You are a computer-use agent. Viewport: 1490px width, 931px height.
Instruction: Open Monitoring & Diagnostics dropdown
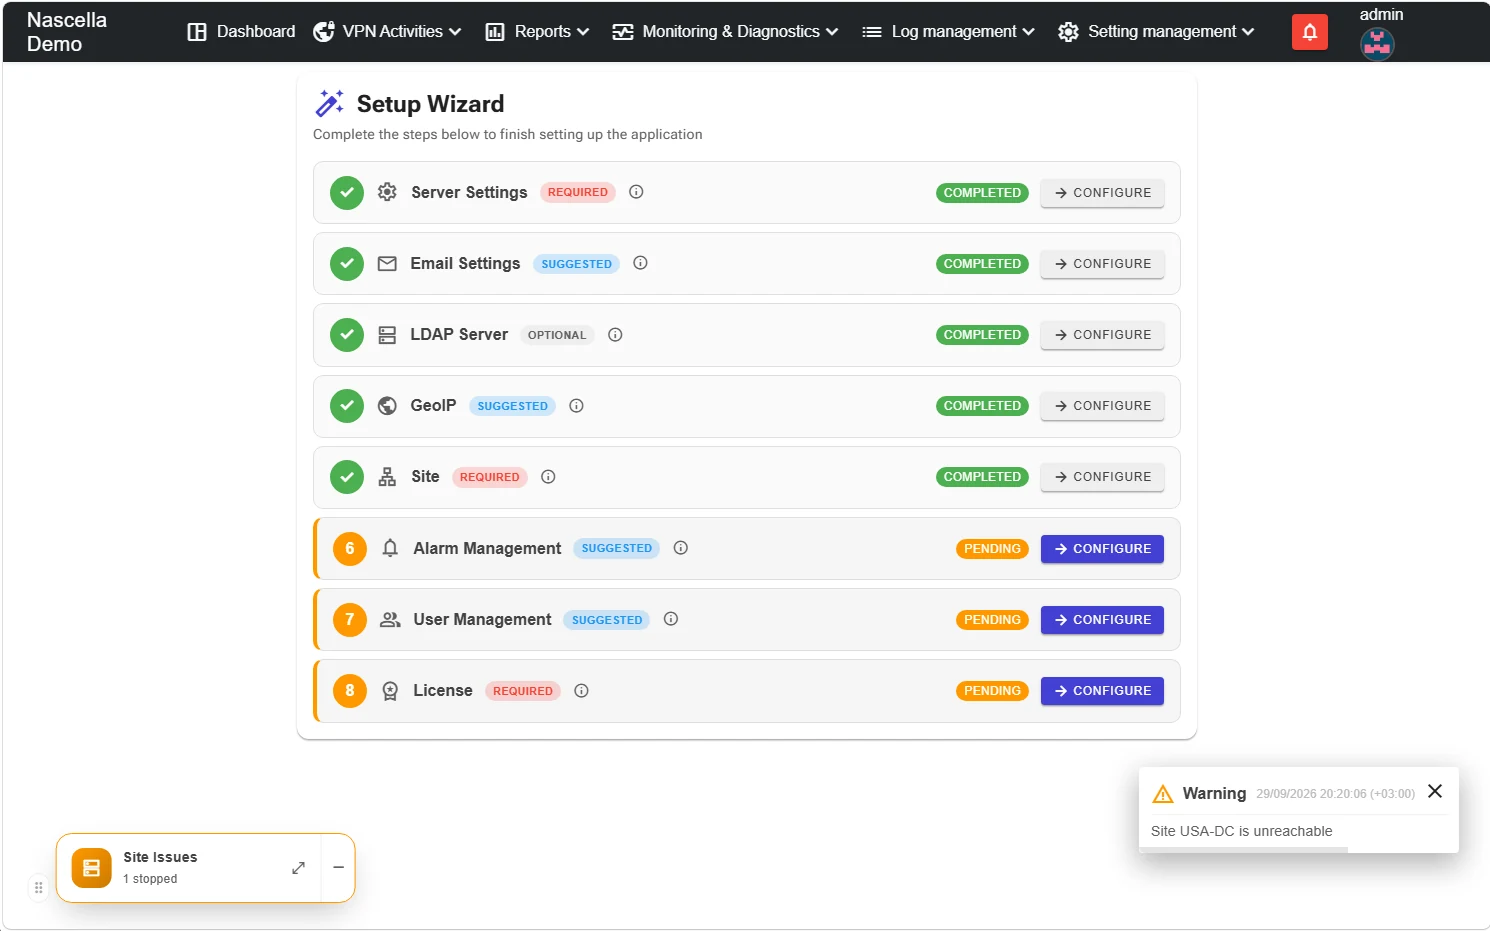click(725, 32)
